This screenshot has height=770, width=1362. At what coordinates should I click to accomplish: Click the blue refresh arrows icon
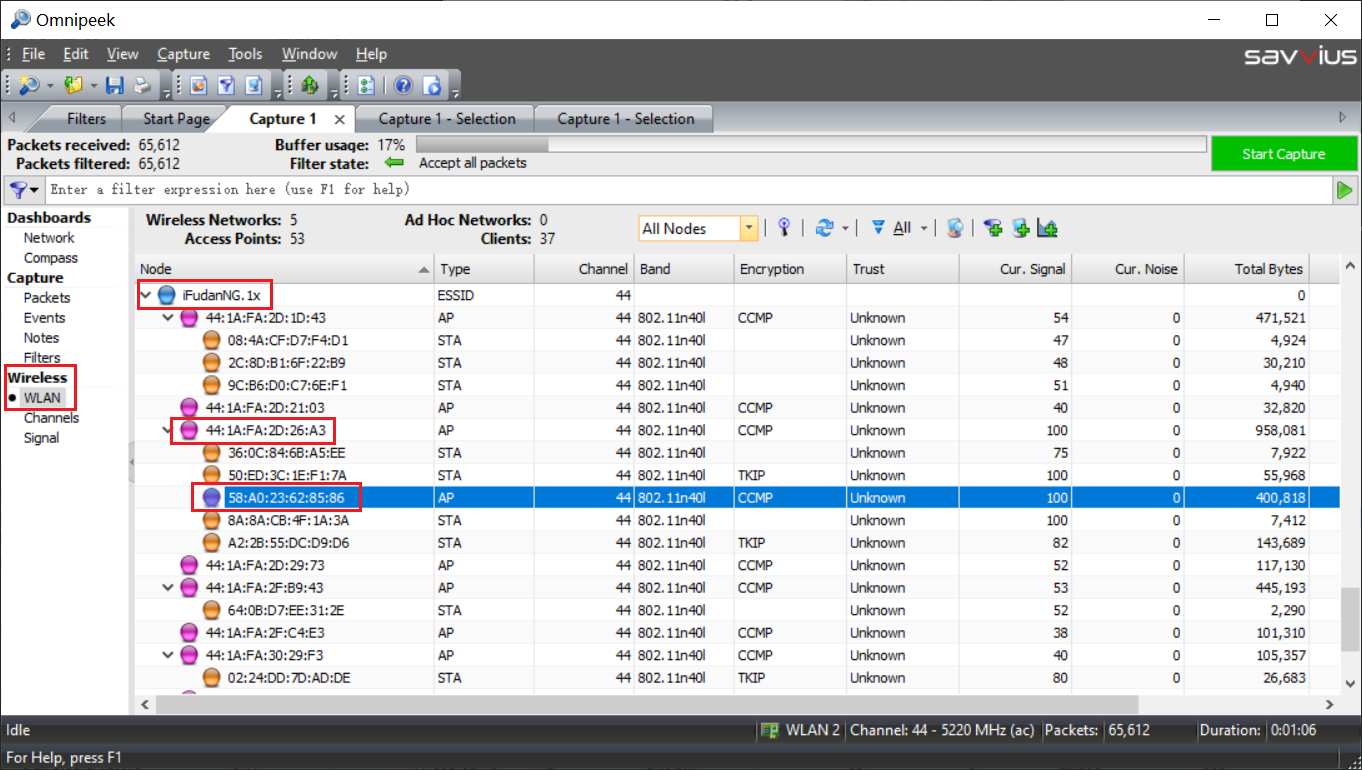824,228
